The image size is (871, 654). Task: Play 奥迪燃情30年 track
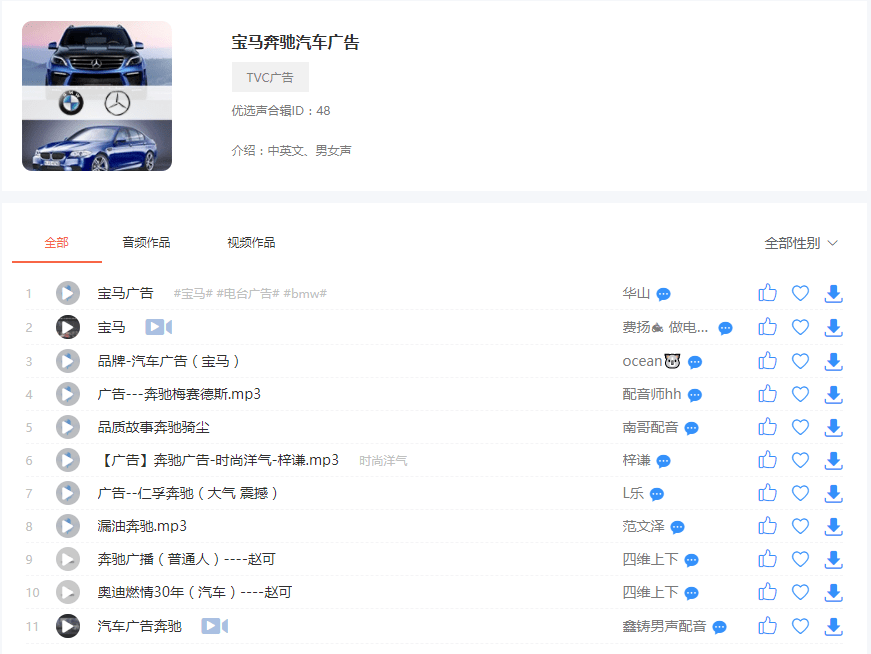68,592
